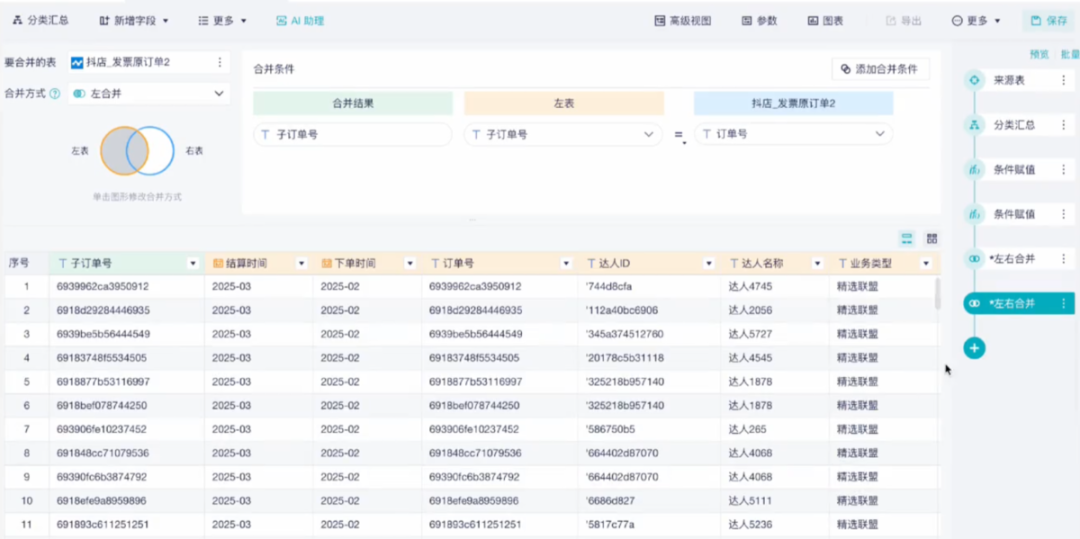This screenshot has width=1080, height=539.
Task: Select the list view icon above the table
Action: pyautogui.click(x=907, y=239)
